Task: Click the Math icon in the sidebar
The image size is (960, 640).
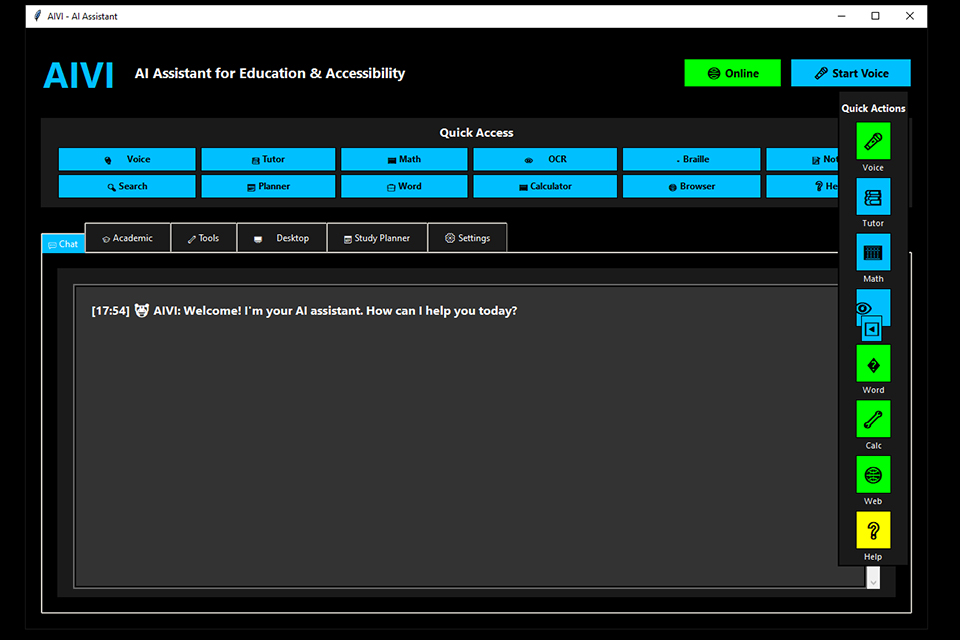Action: point(873,252)
